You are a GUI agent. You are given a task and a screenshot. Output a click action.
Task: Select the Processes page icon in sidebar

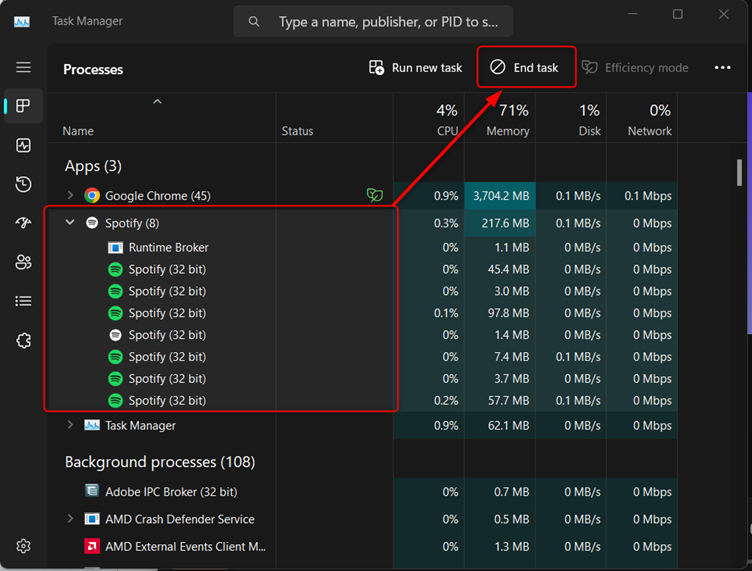pos(23,106)
